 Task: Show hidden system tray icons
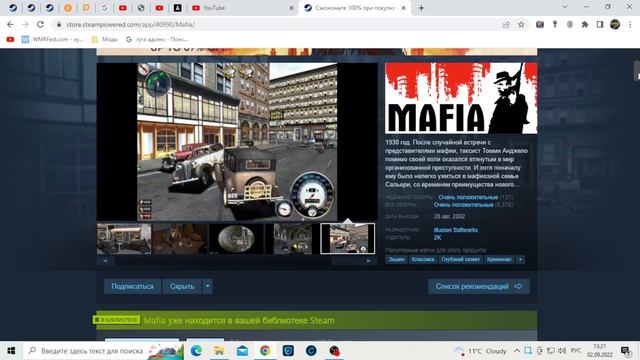click(x=517, y=351)
